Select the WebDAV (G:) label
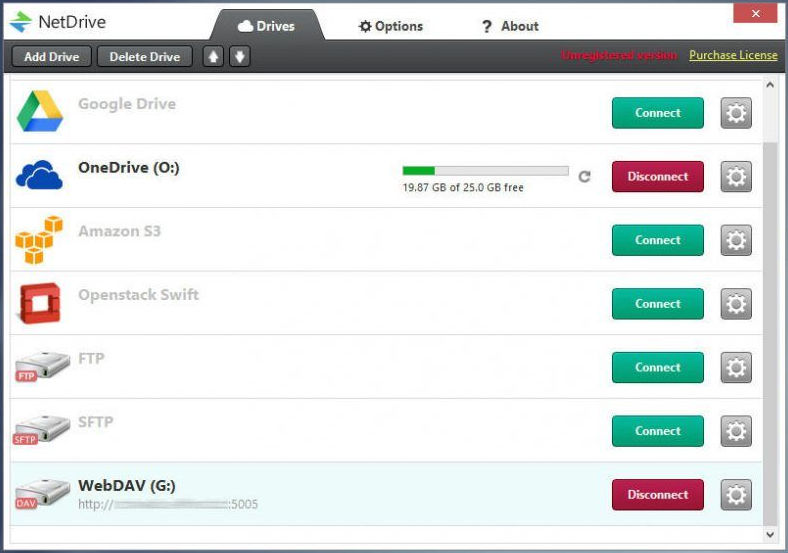 click(x=127, y=486)
